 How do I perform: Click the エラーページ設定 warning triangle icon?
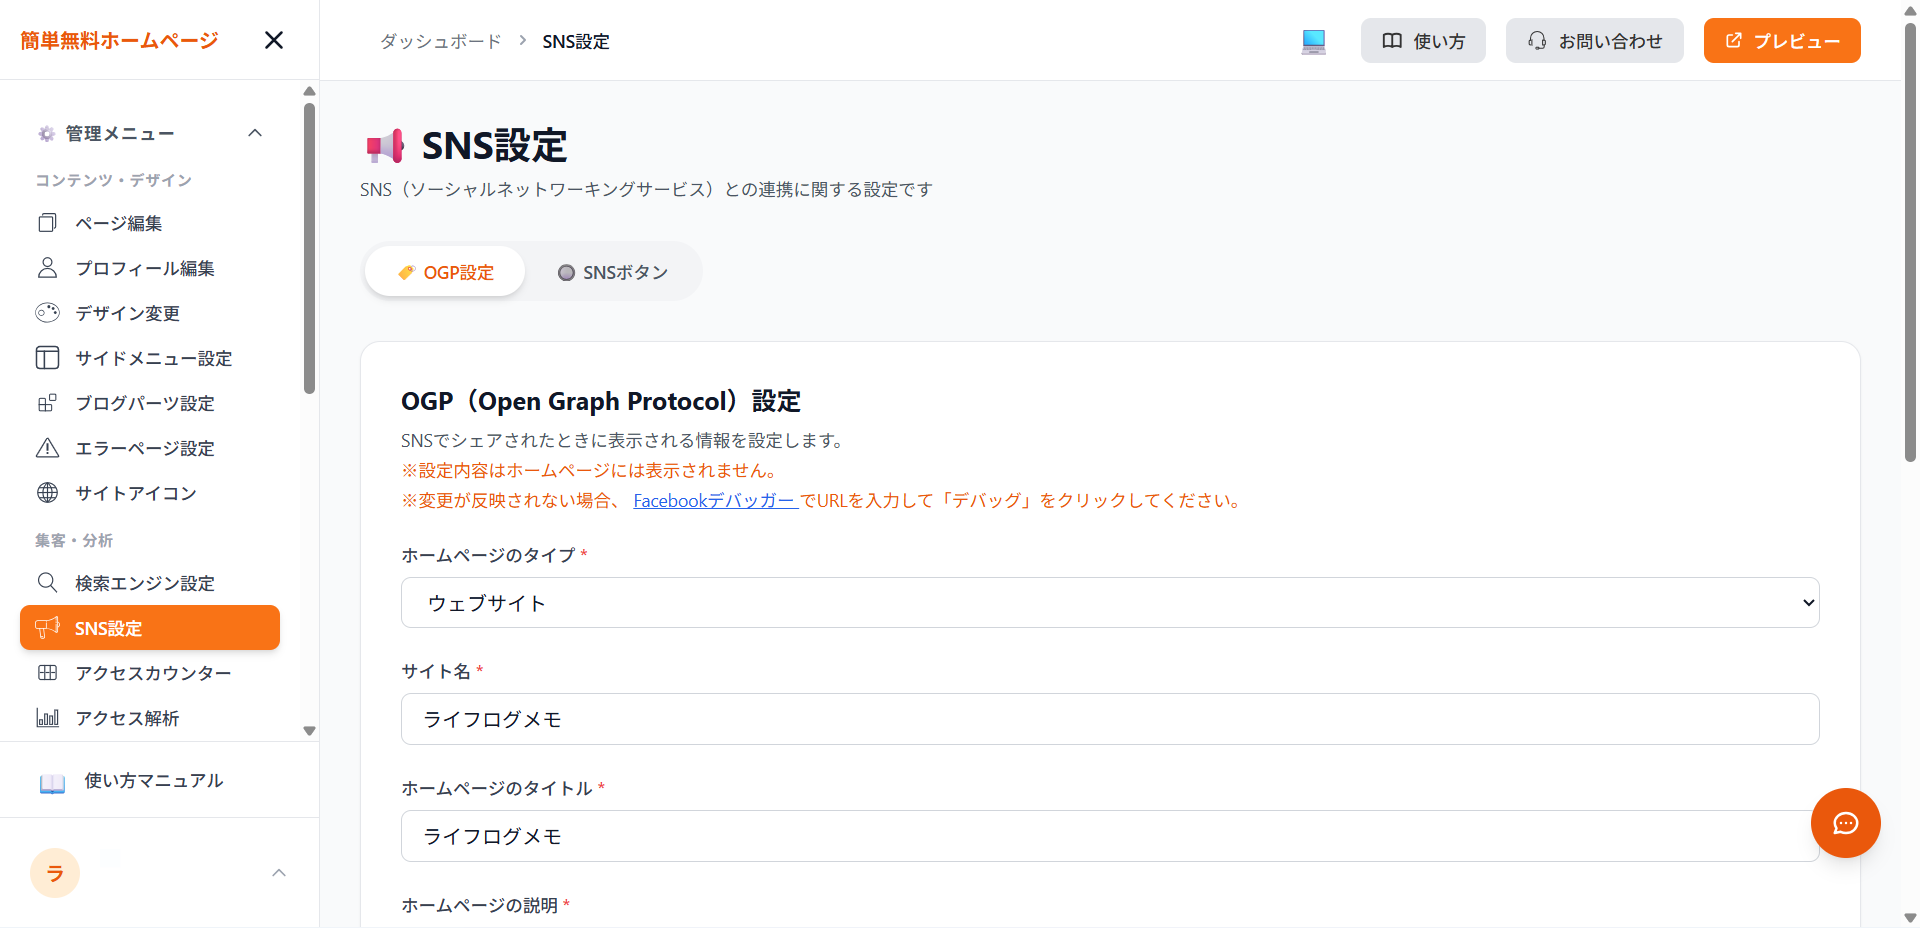tap(47, 448)
